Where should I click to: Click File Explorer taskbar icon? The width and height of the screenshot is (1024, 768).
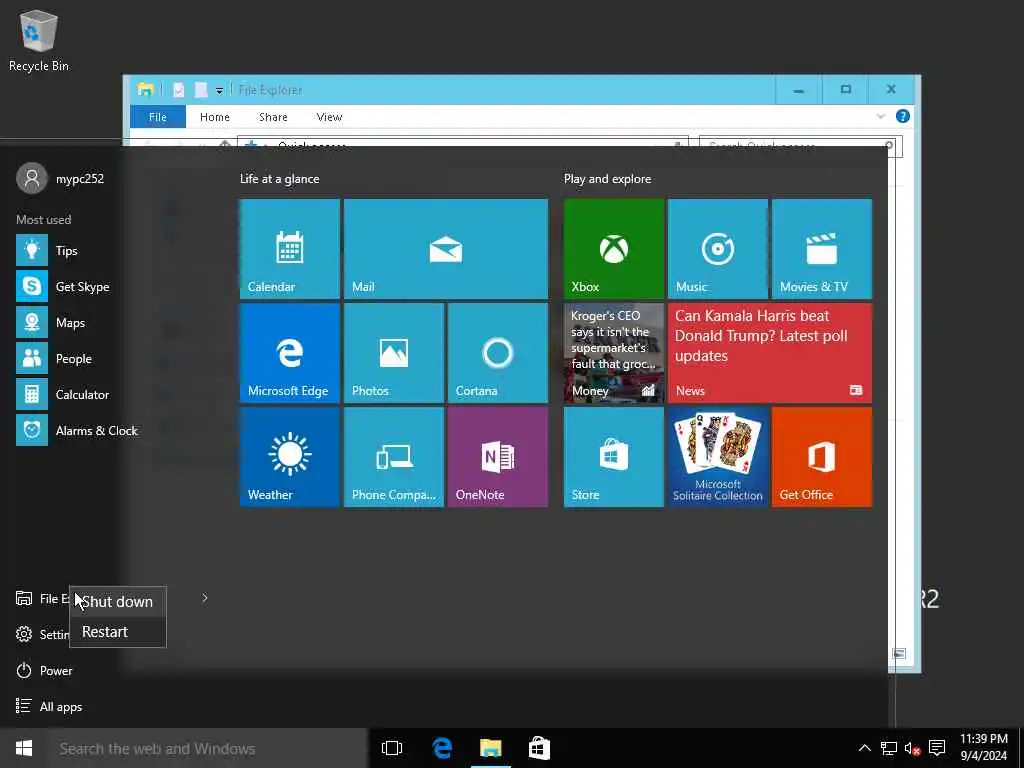[x=490, y=748]
